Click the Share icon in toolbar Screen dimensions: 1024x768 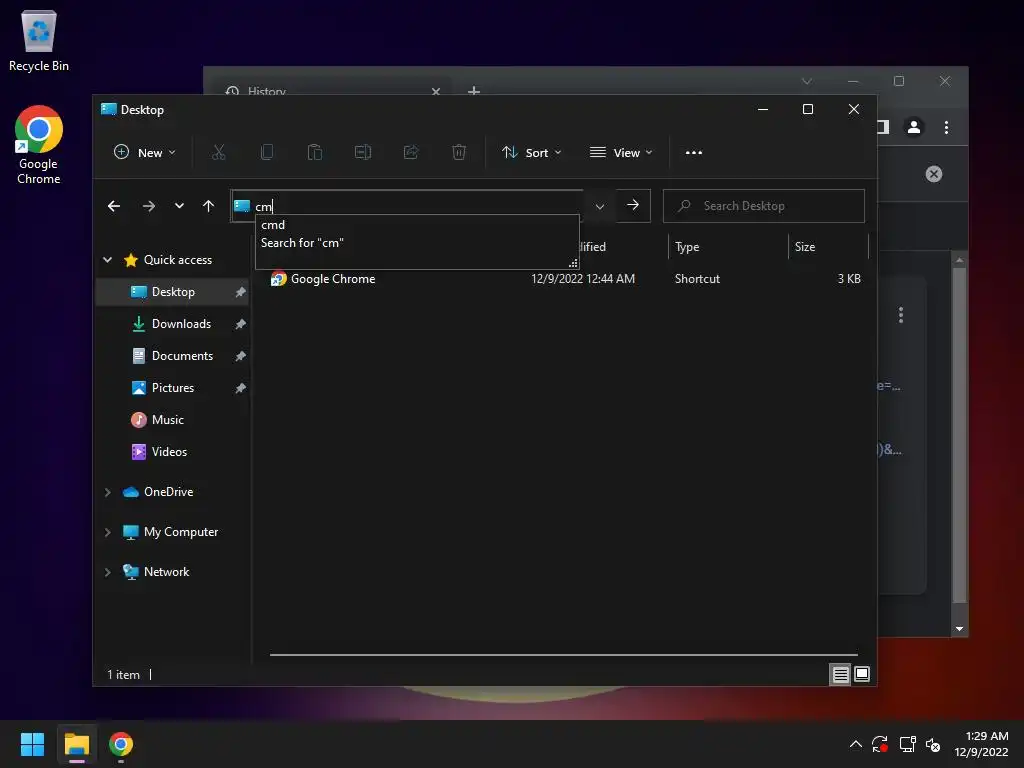tap(411, 153)
